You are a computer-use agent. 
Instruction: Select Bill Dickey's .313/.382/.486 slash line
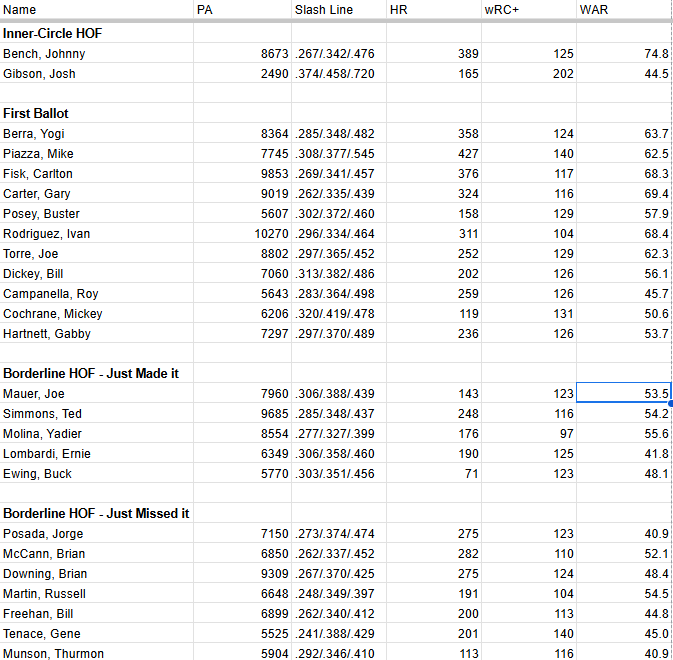tap(339, 274)
